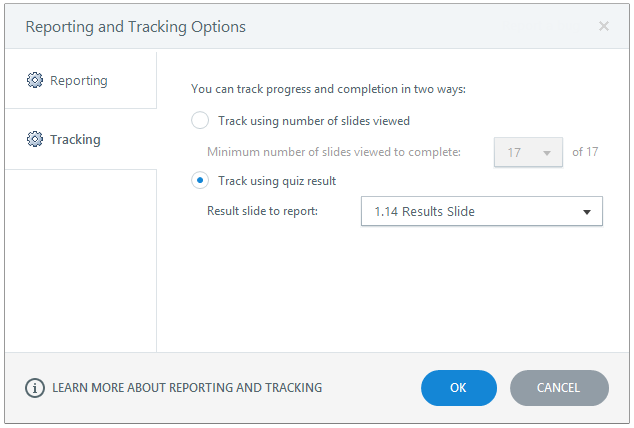Close the Reporting and Tracking Options dialog
This screenshot has width=634, height=428.
pyautogui.click(x=604, y=26)
